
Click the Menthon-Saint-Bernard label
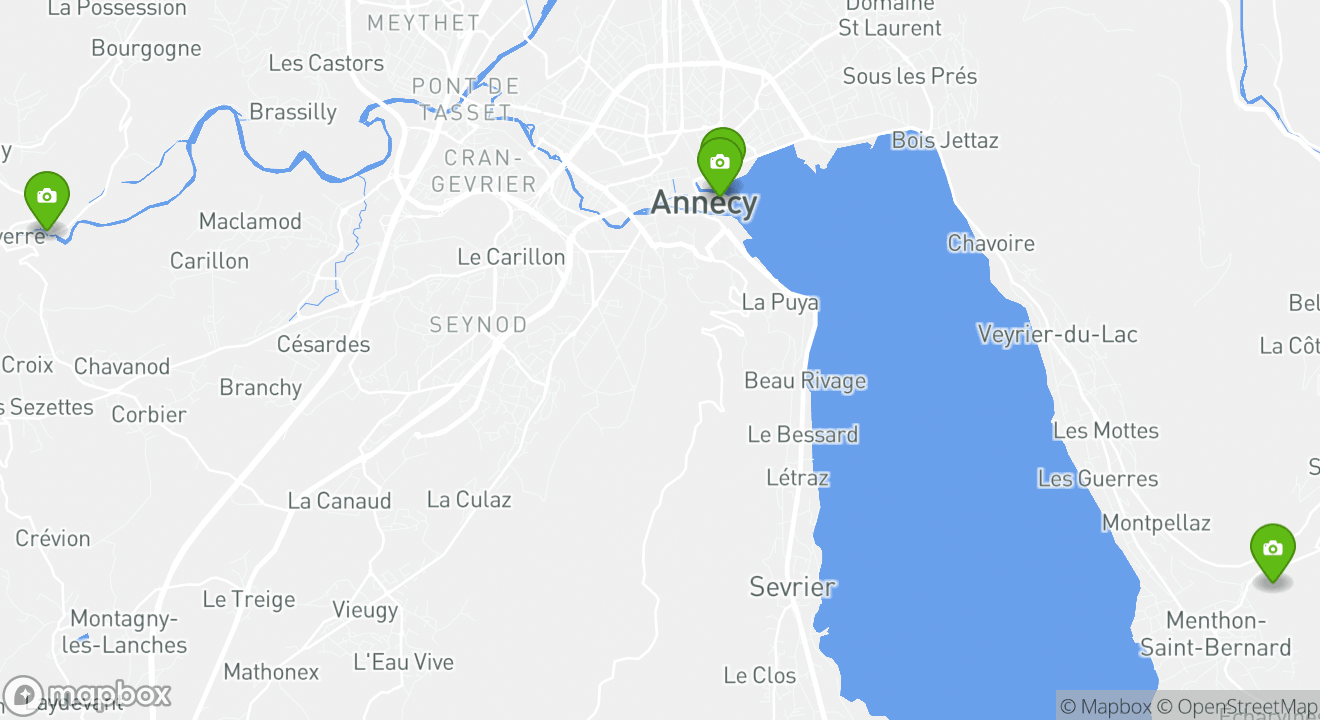(1216, 634)
